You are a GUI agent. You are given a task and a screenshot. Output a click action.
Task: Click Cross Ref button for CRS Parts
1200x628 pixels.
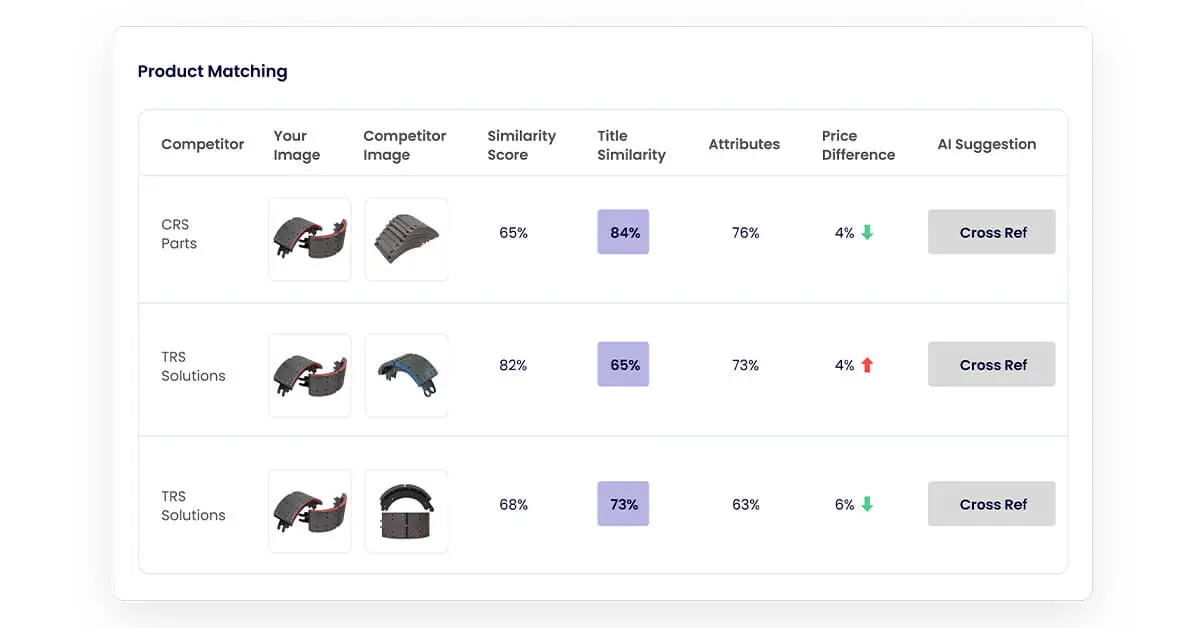(992, 232)
